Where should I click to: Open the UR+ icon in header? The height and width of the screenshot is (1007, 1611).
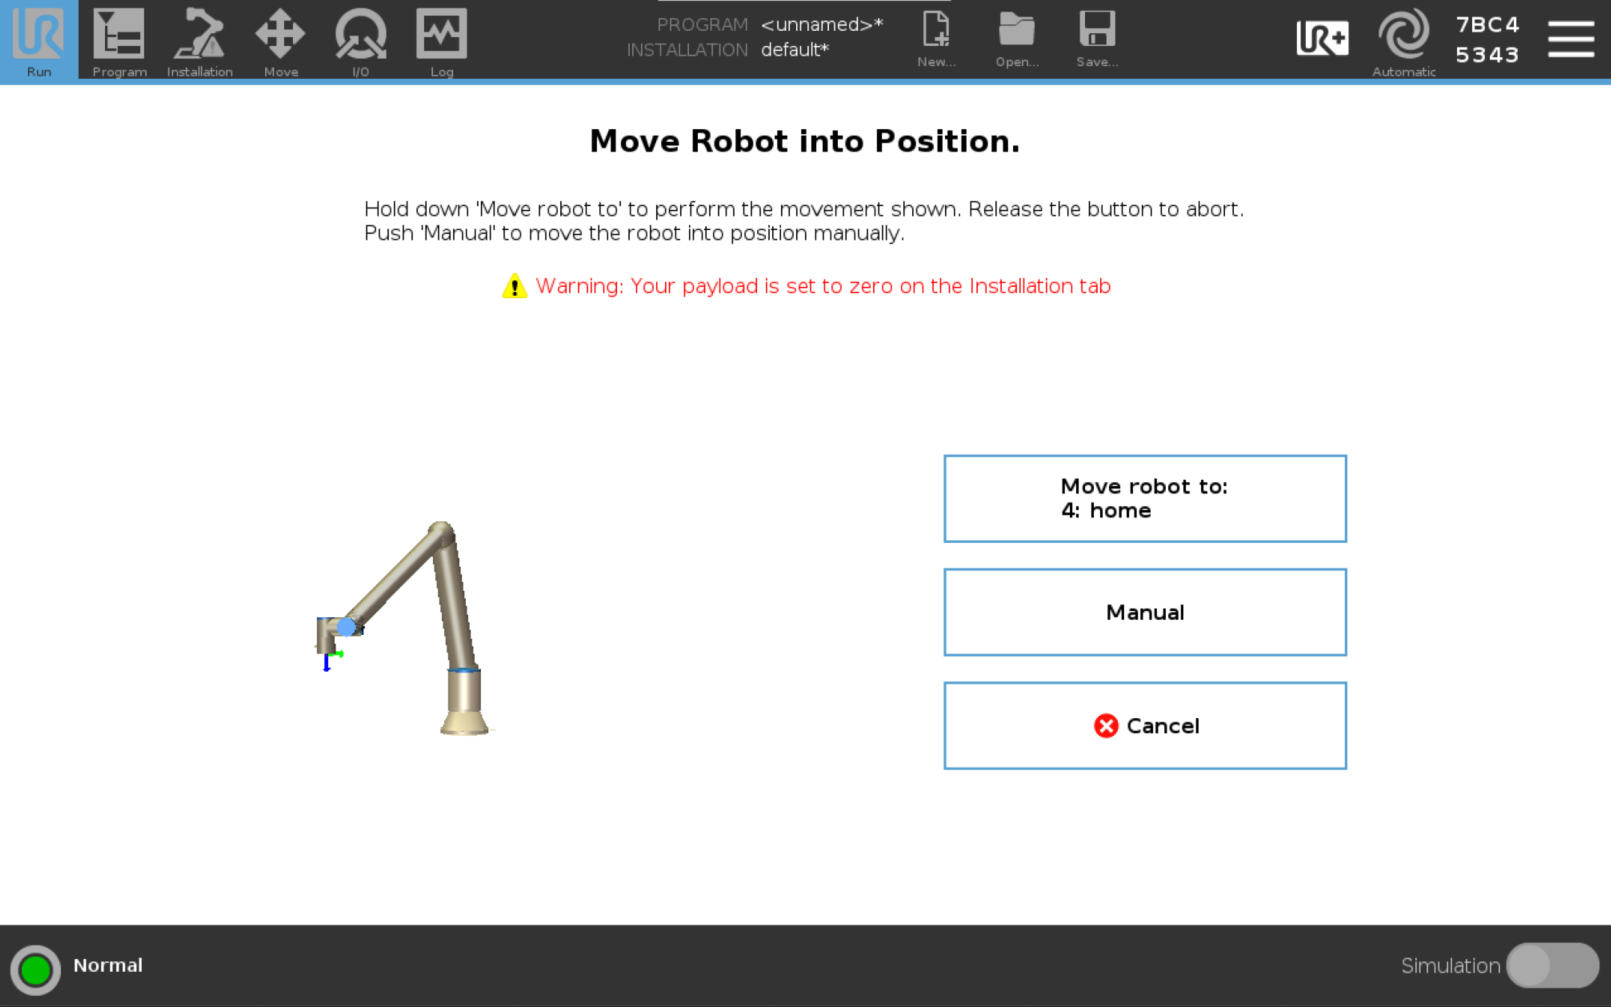point(1322,39)
